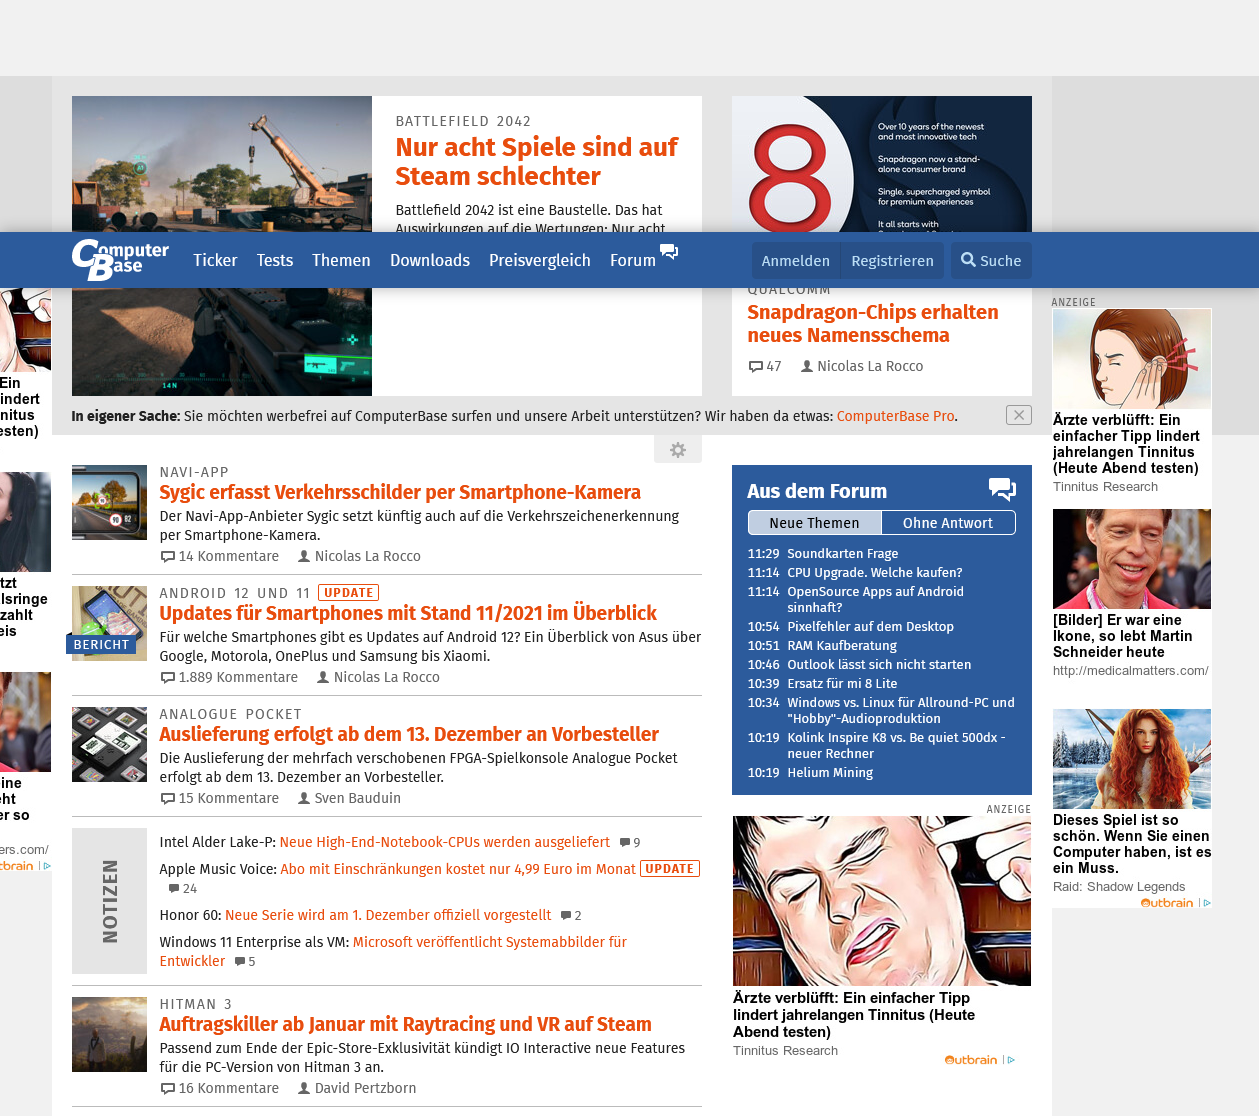Viewport: 1259px width, 1116px height.
Task: Click 14 Kommentare on Sygic article
Action: (x=220, y=556)
